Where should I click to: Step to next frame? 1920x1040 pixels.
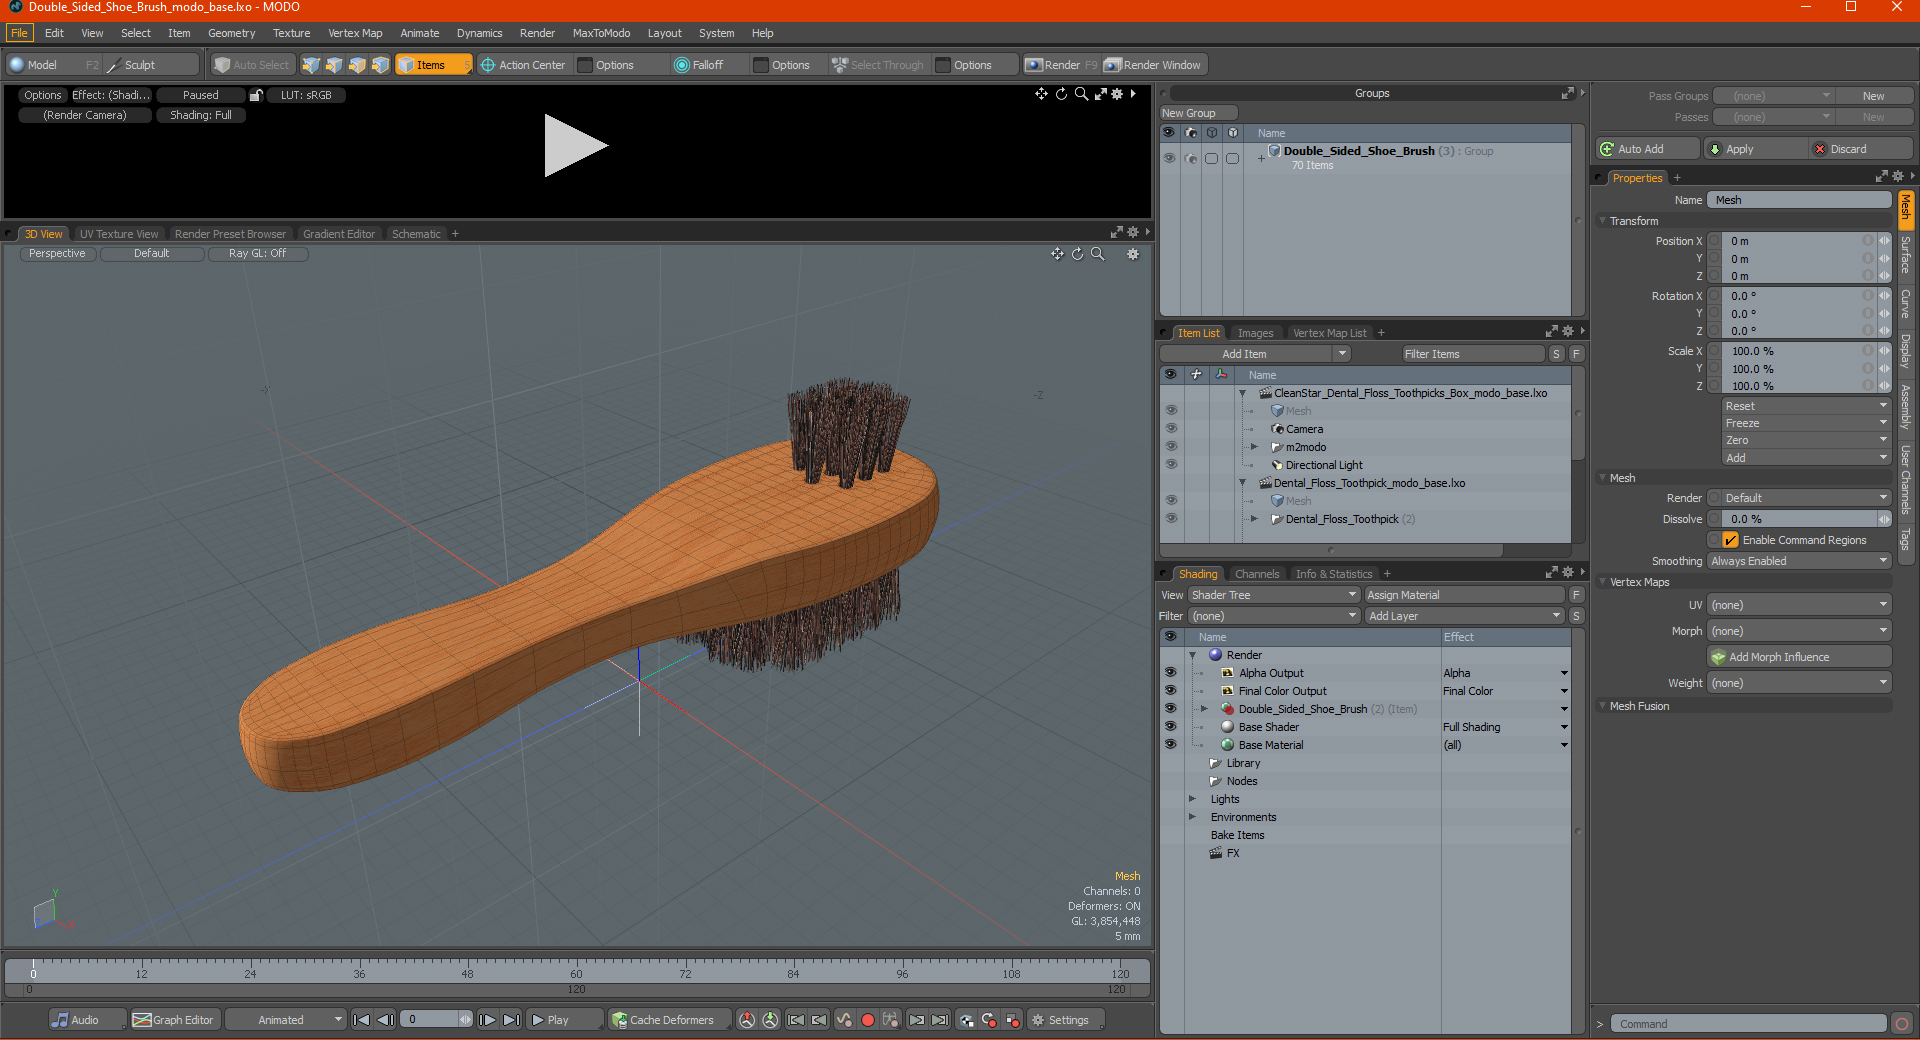click(x=487, y=1020)
